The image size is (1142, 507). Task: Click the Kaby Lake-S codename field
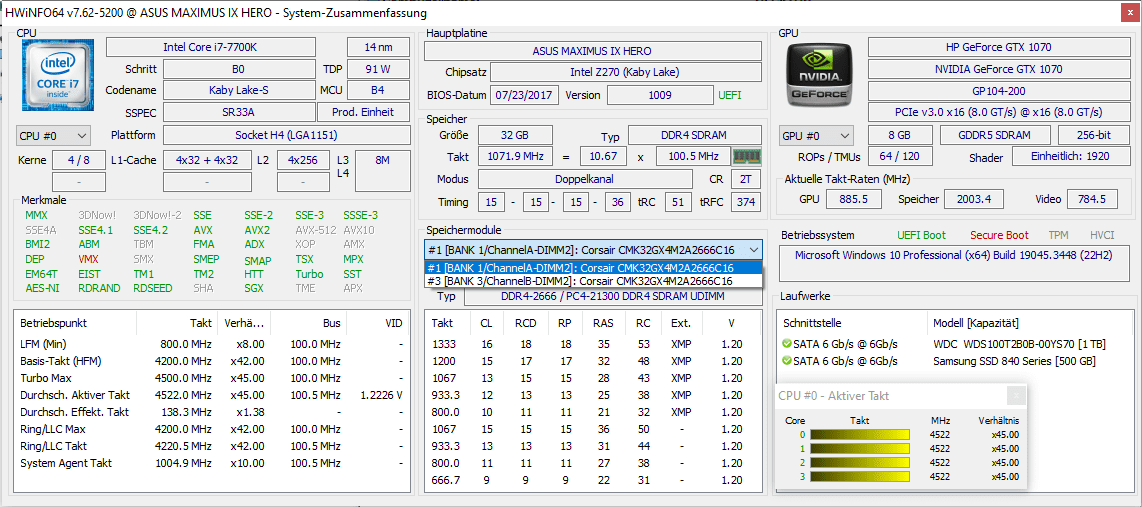click(239, 90)
